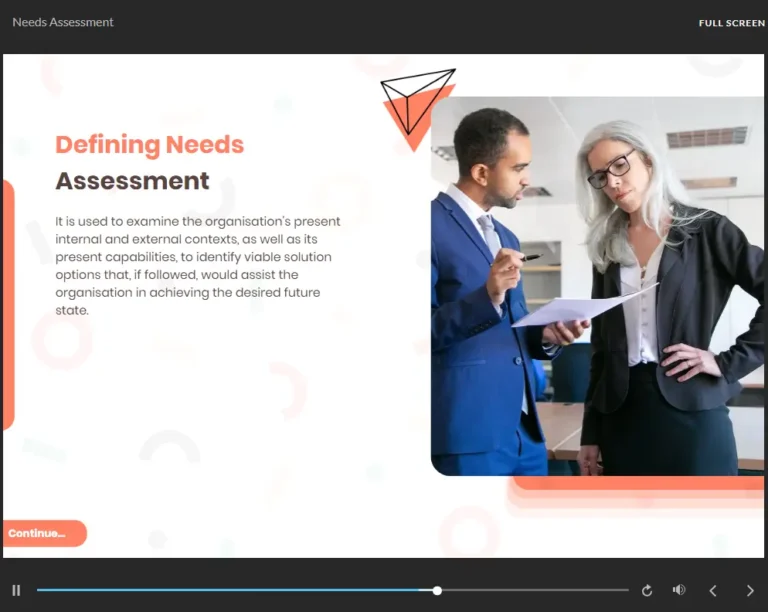Advance with the next slide arrow

(750, 591)
